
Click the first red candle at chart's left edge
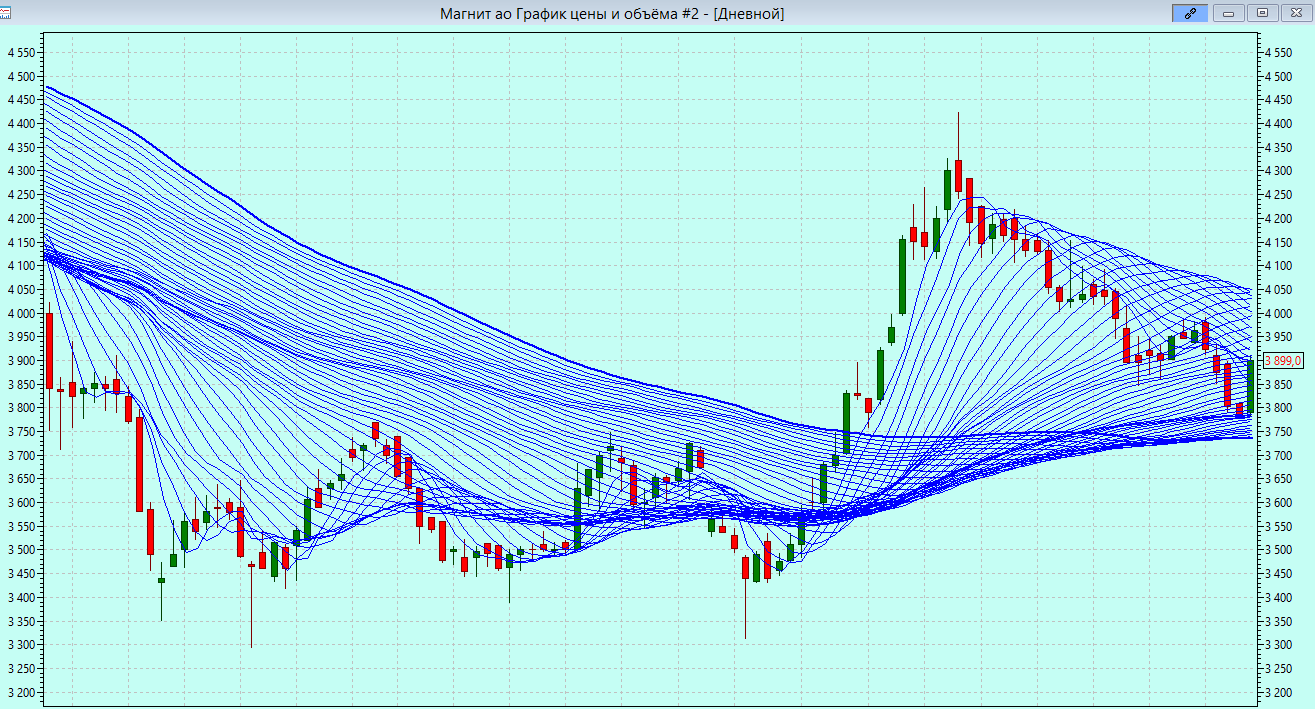pos(49,351)
